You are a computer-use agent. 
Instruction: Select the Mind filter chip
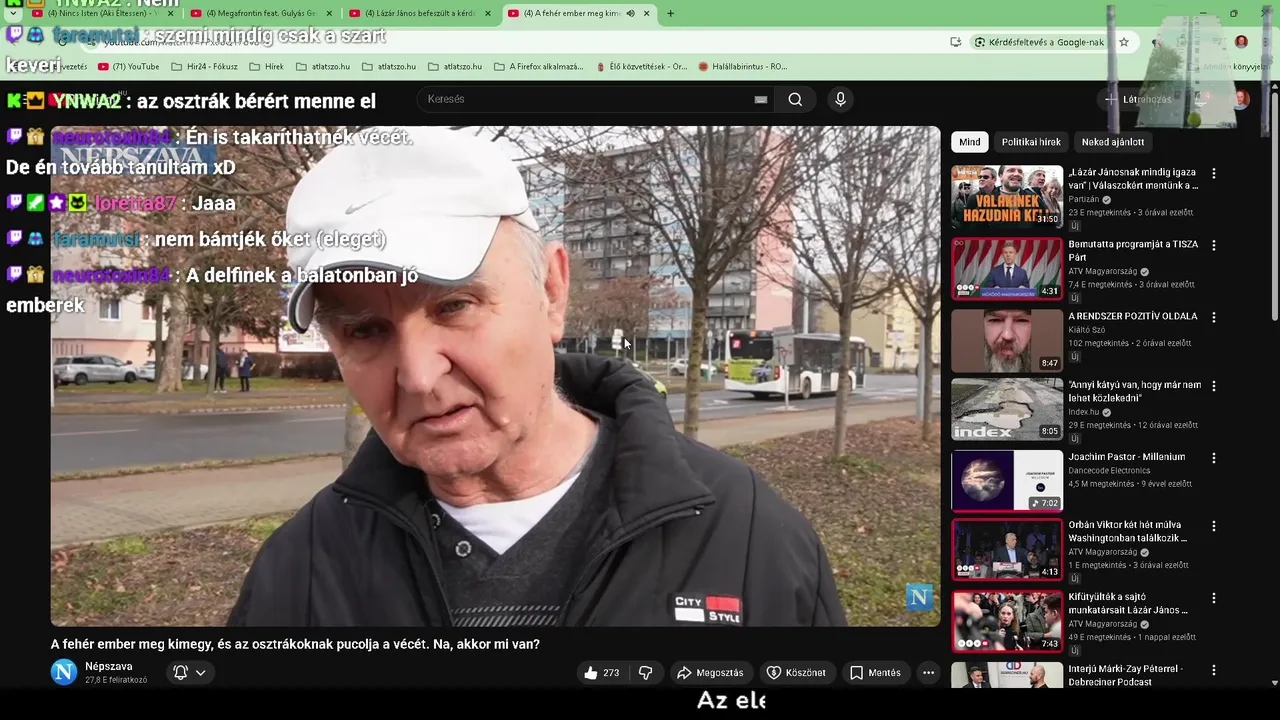pos(970,142)
